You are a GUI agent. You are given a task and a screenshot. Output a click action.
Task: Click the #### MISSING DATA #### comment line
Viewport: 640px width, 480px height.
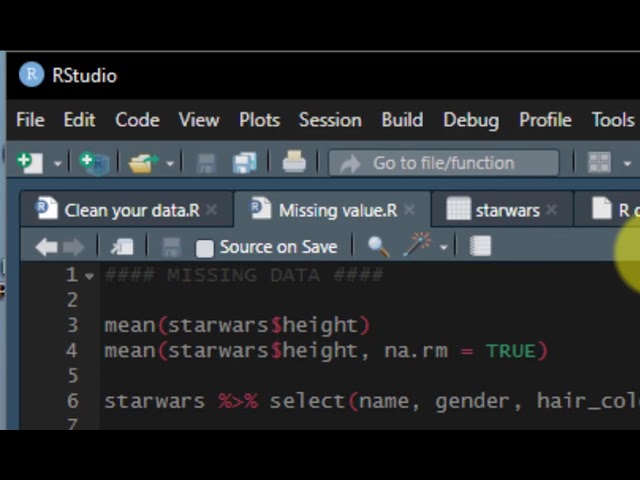pos(244,275)
